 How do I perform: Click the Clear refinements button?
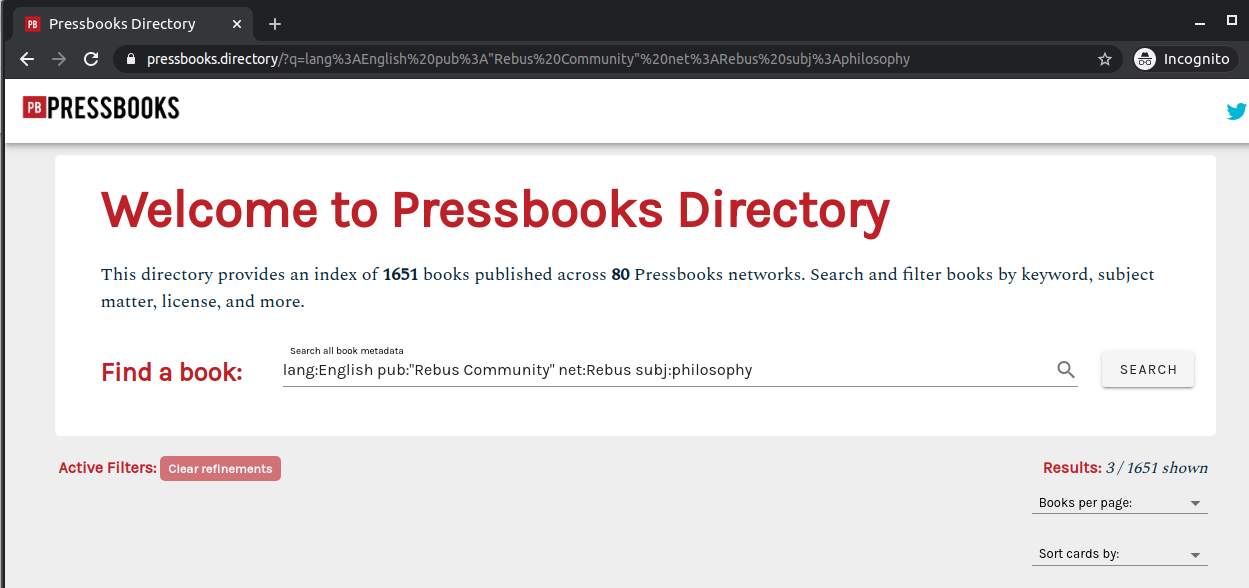click(x=220, y=469)
